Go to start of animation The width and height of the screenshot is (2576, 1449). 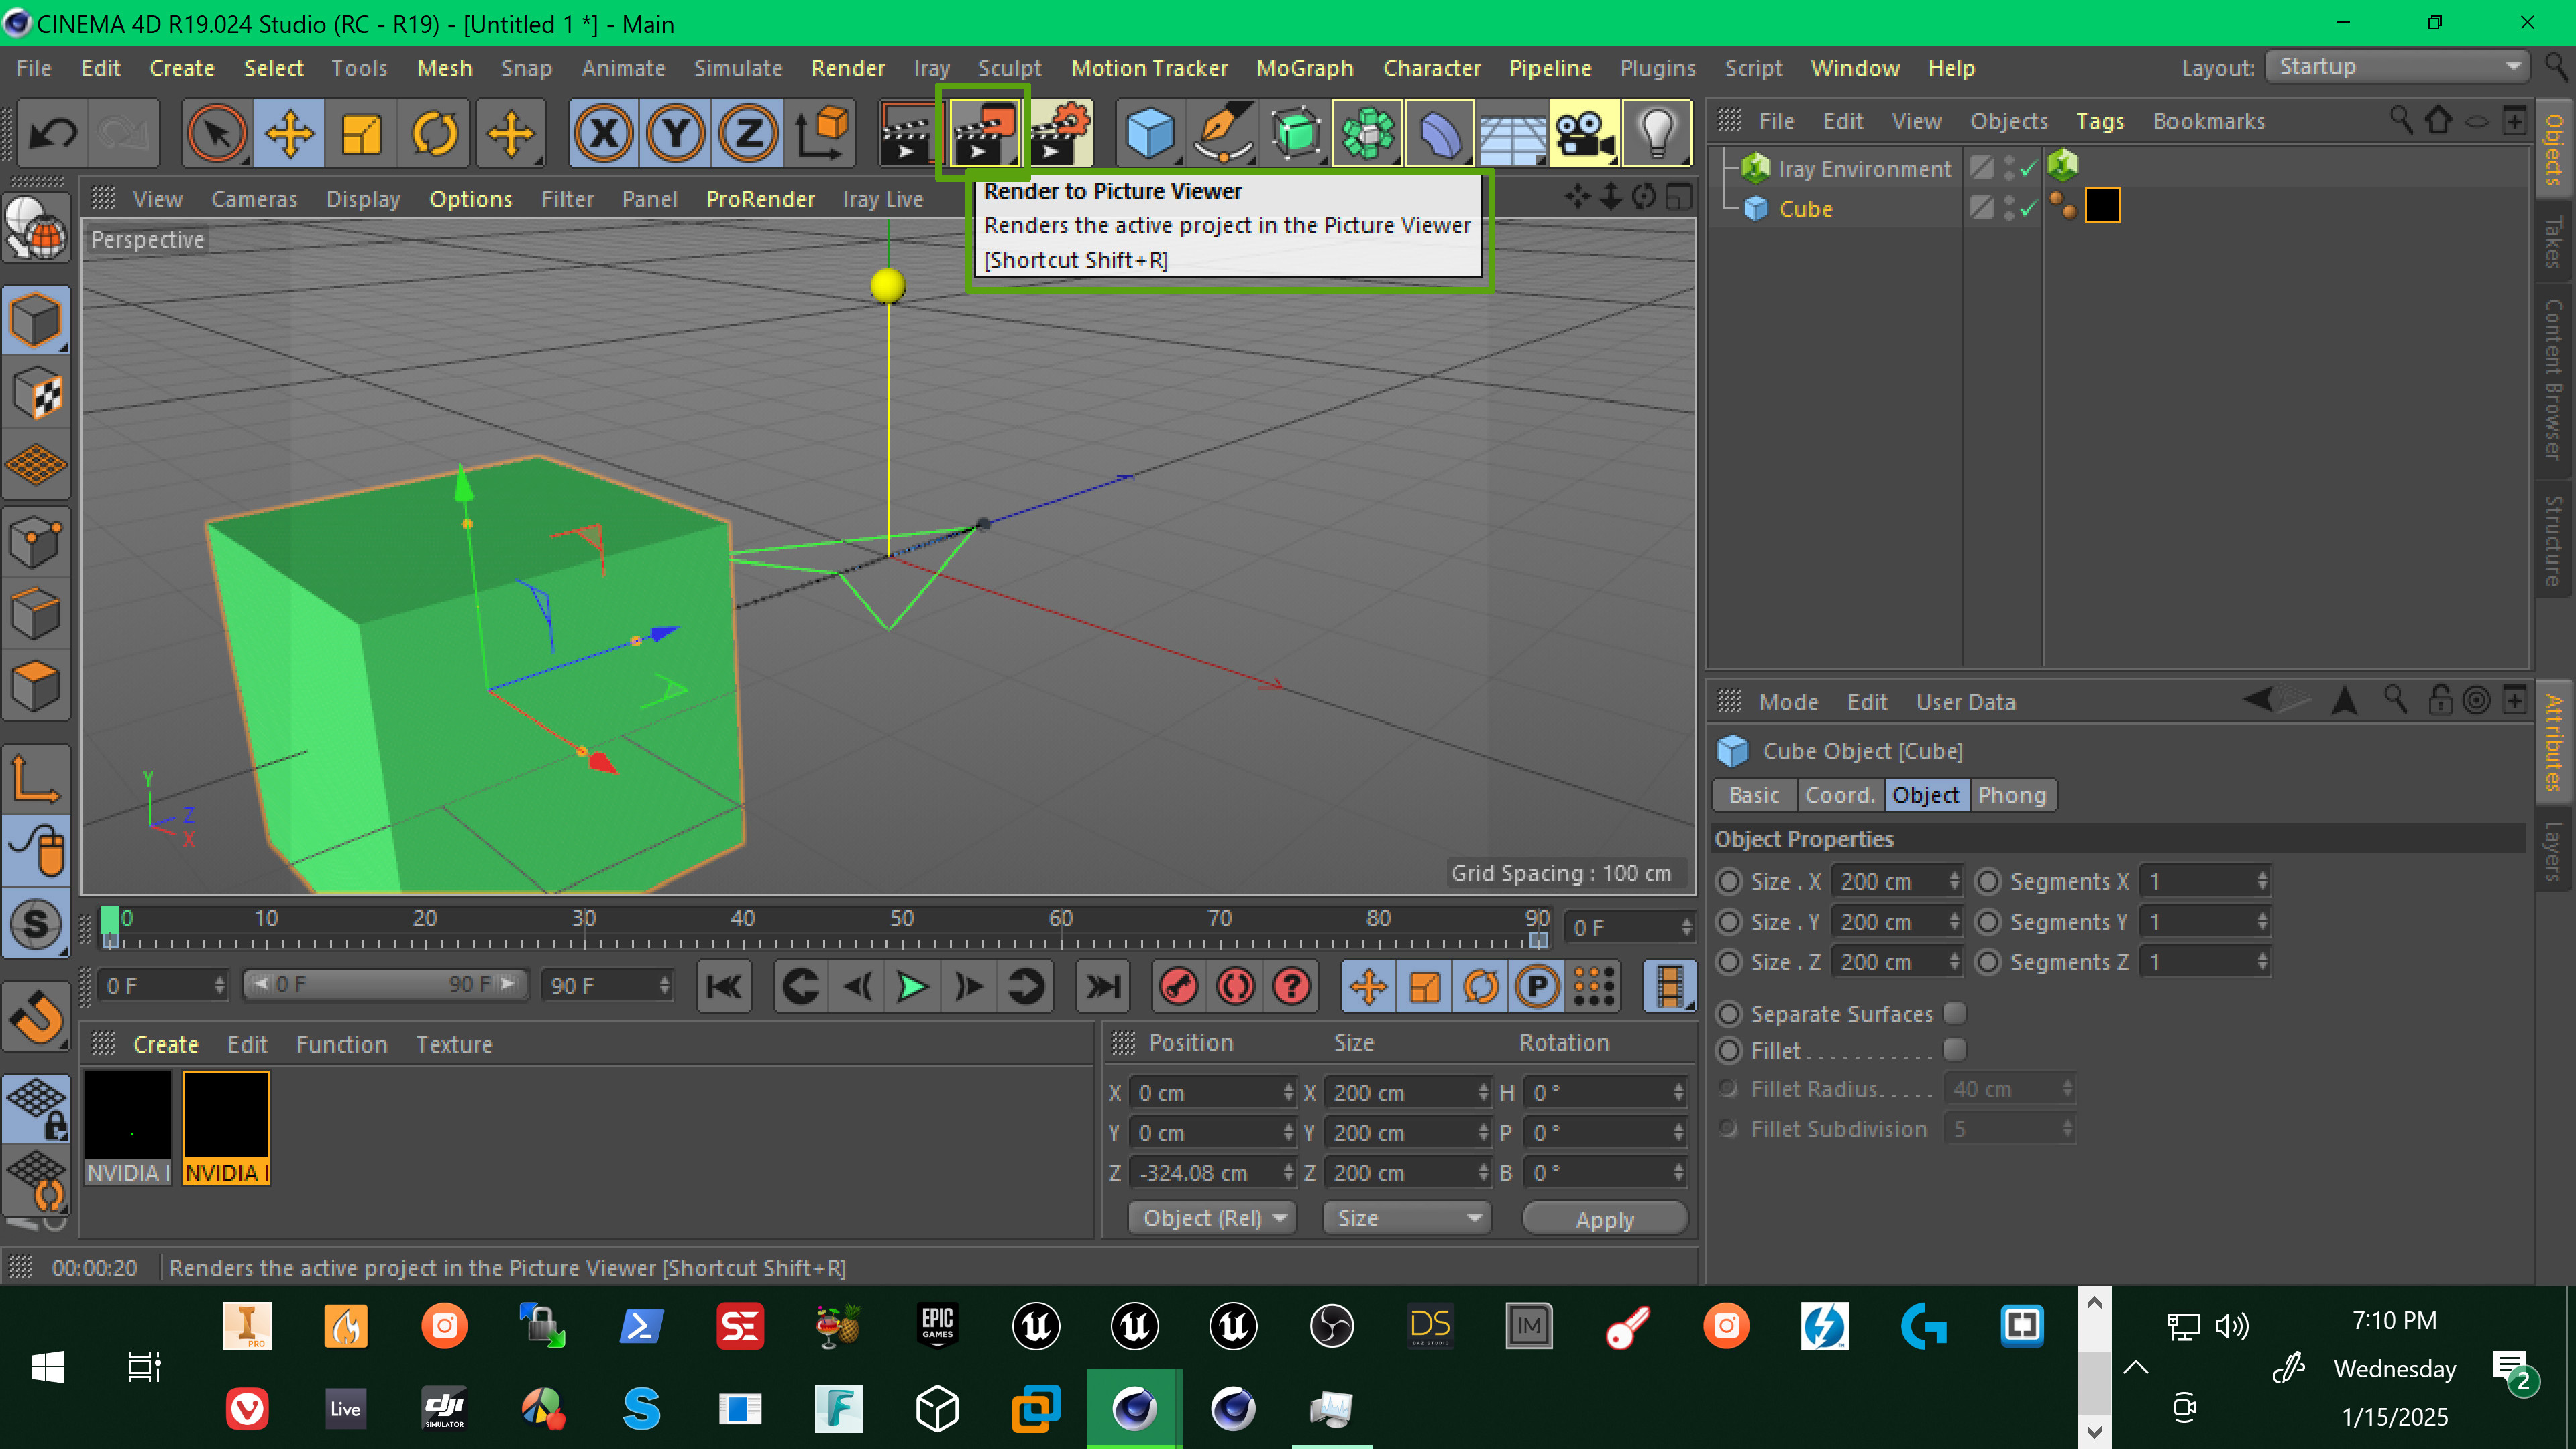tap(724, 987)
